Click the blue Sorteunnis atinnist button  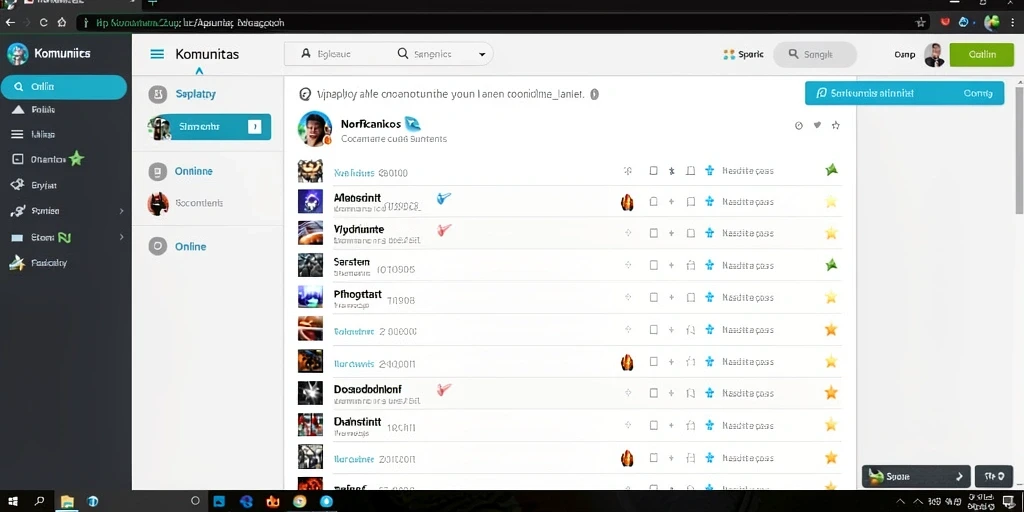(904, 93)
